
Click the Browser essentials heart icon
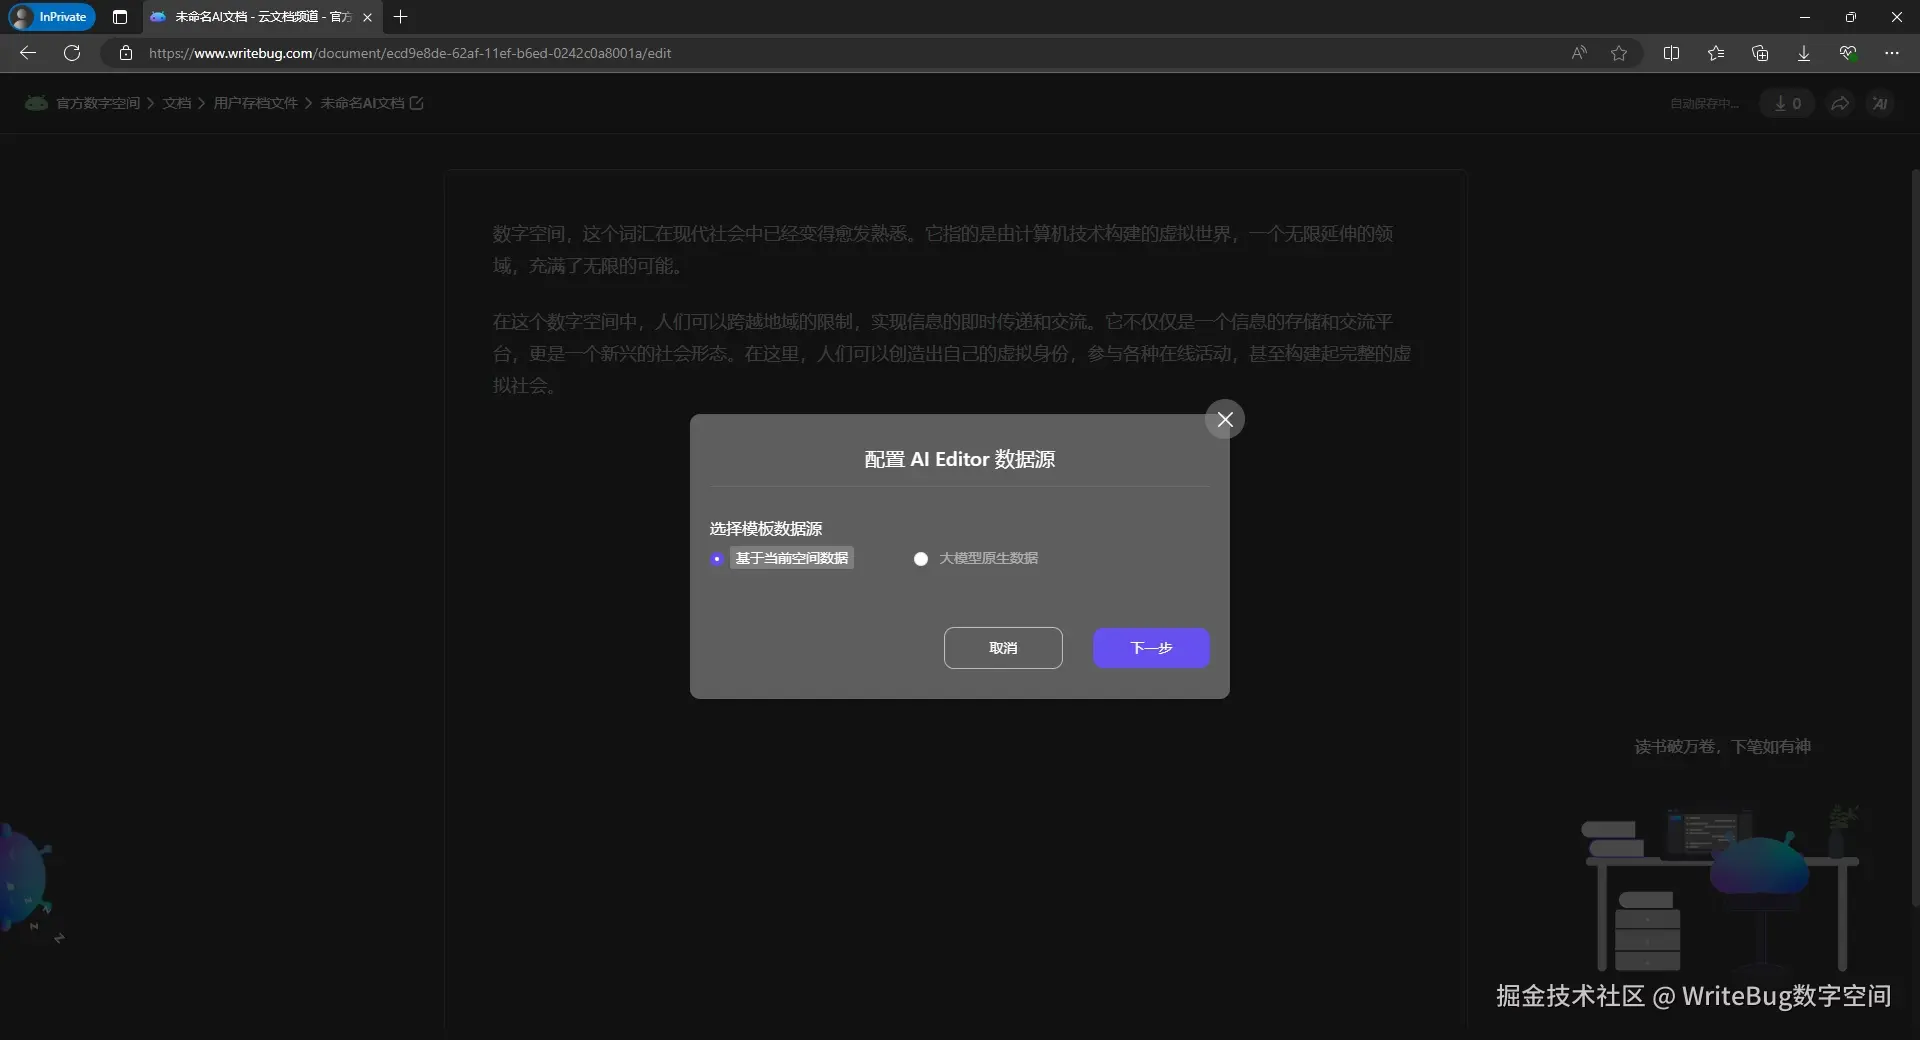point(1847,53)
